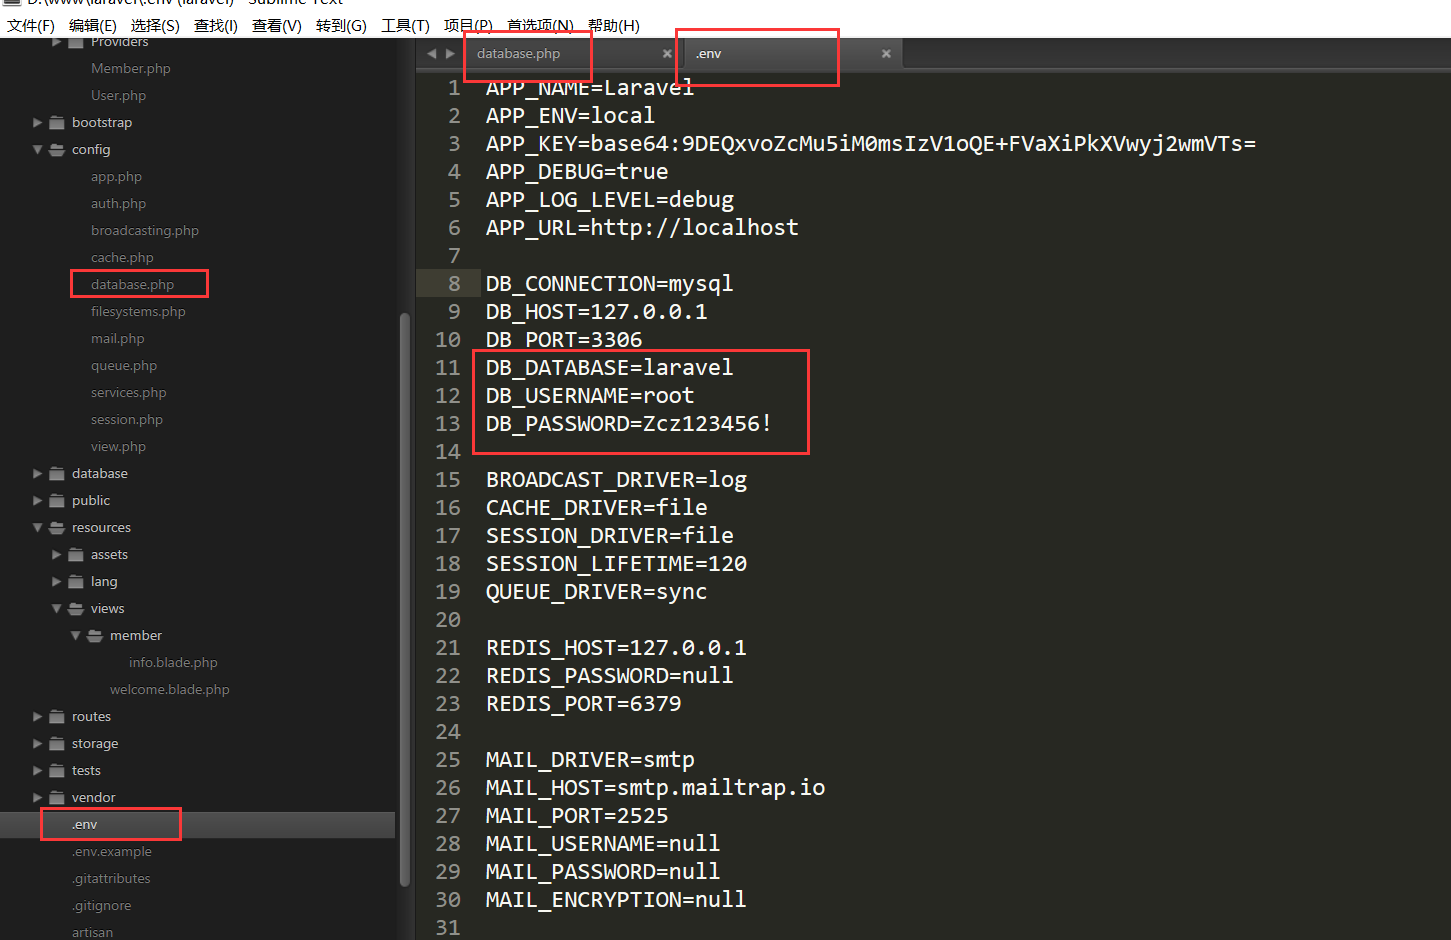
Task: Open the 工具(T) menu
Action: click(405, 26)
